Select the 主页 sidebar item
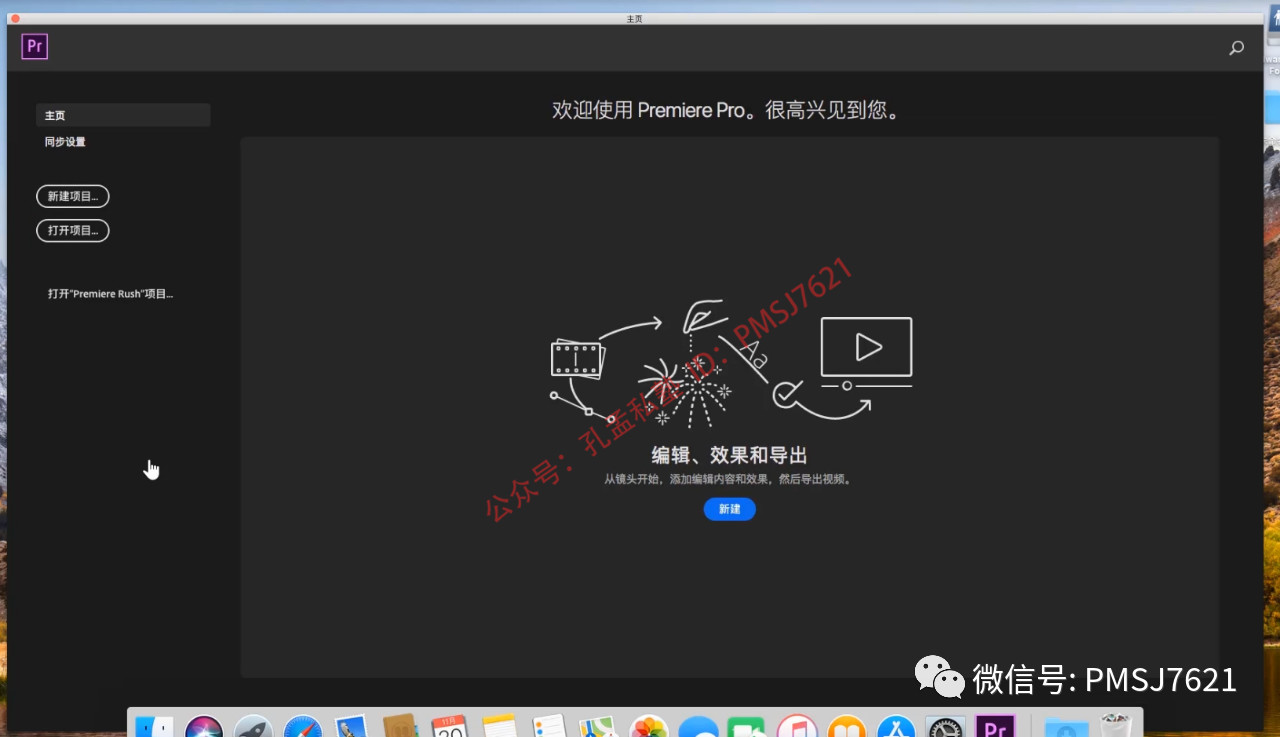 123,115
